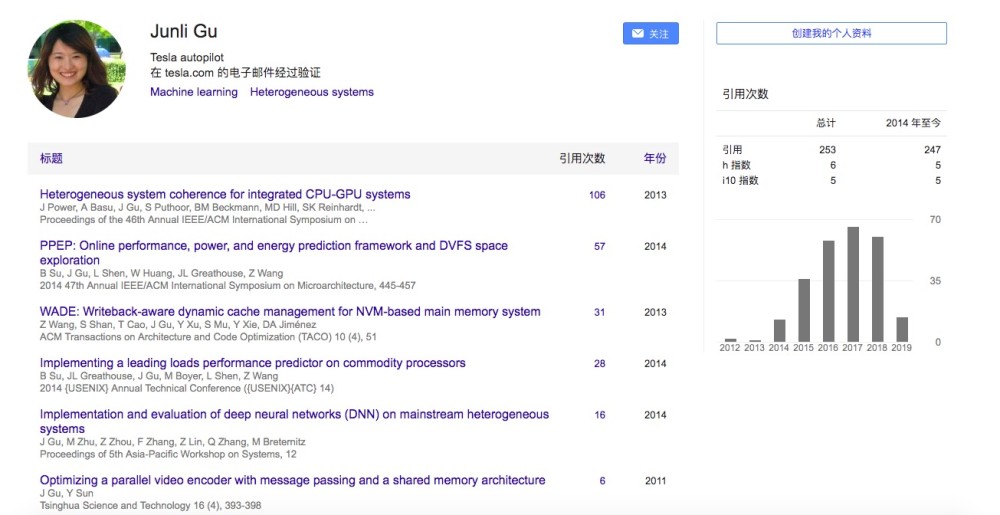Click the total citations value 253
The height and width of the screenshot is (515, 1000).
pos(827,150)
